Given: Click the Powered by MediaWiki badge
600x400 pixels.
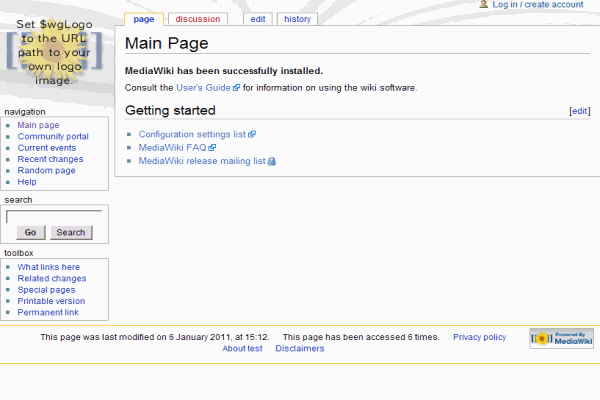Looking at the screenshot, I should [x=561, y=338].
